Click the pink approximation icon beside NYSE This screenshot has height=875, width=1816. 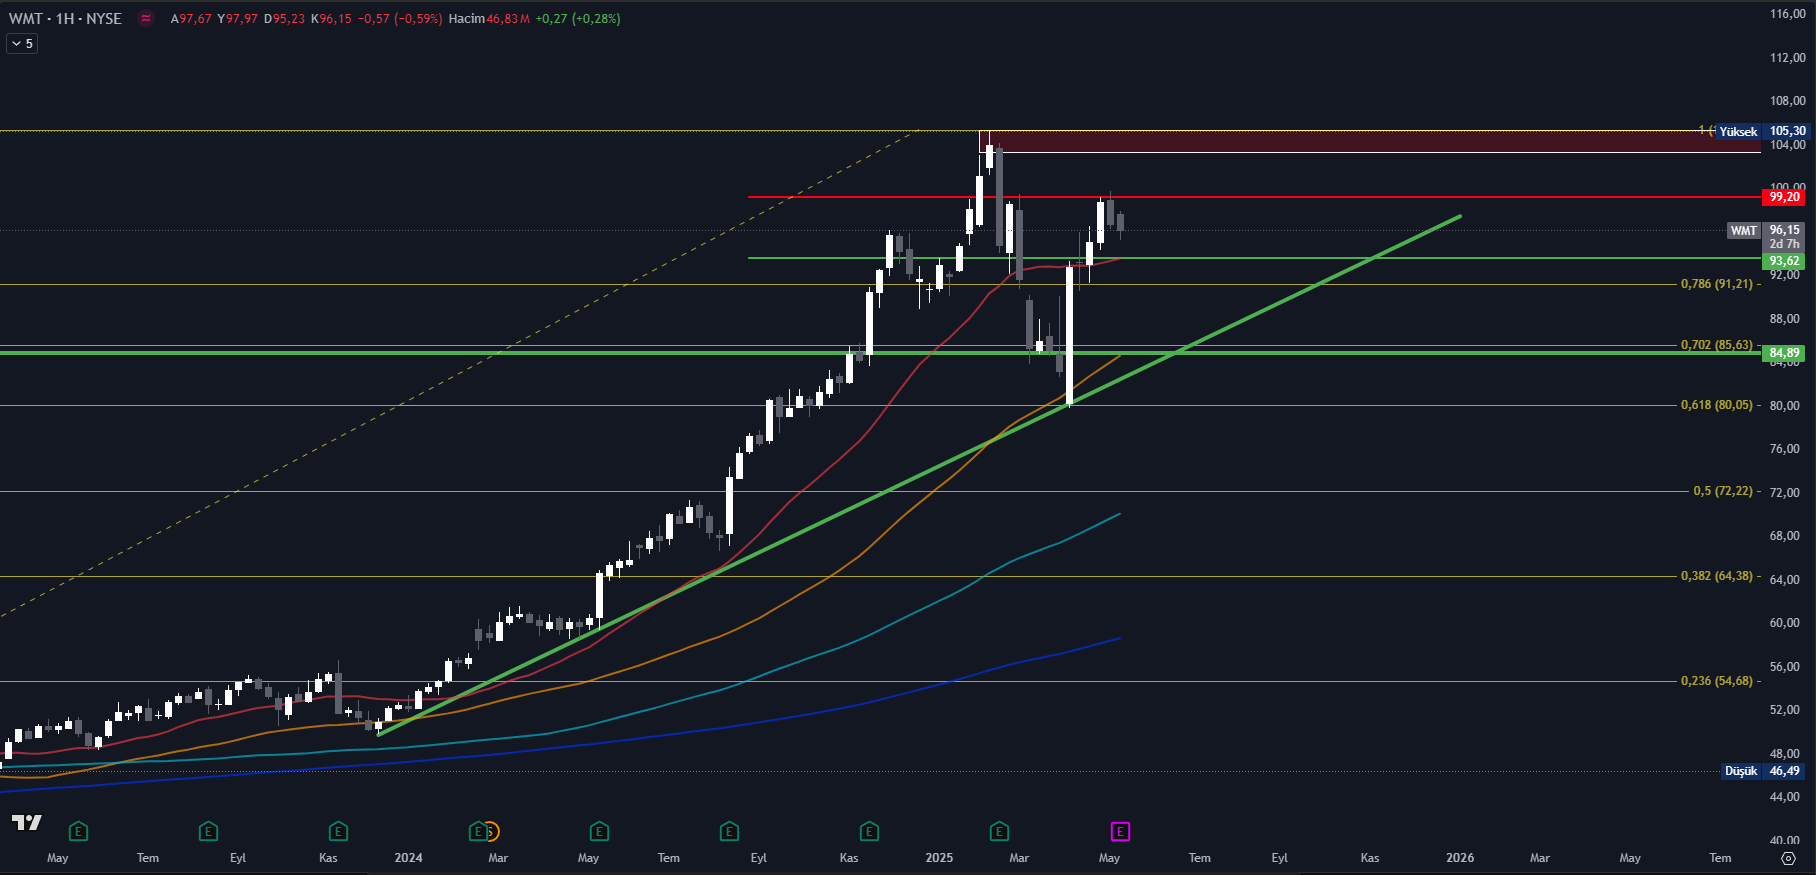pyautogui.click(x=146, y=18)
